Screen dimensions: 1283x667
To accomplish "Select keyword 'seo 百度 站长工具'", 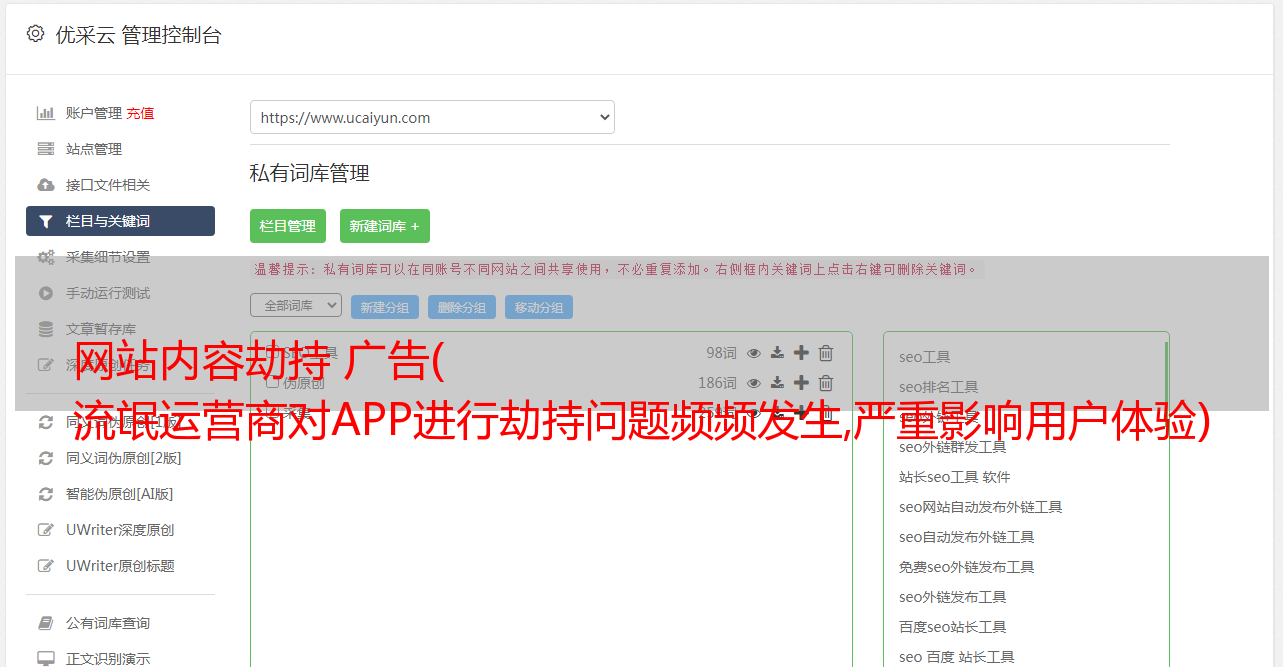I will pos(957,657).
